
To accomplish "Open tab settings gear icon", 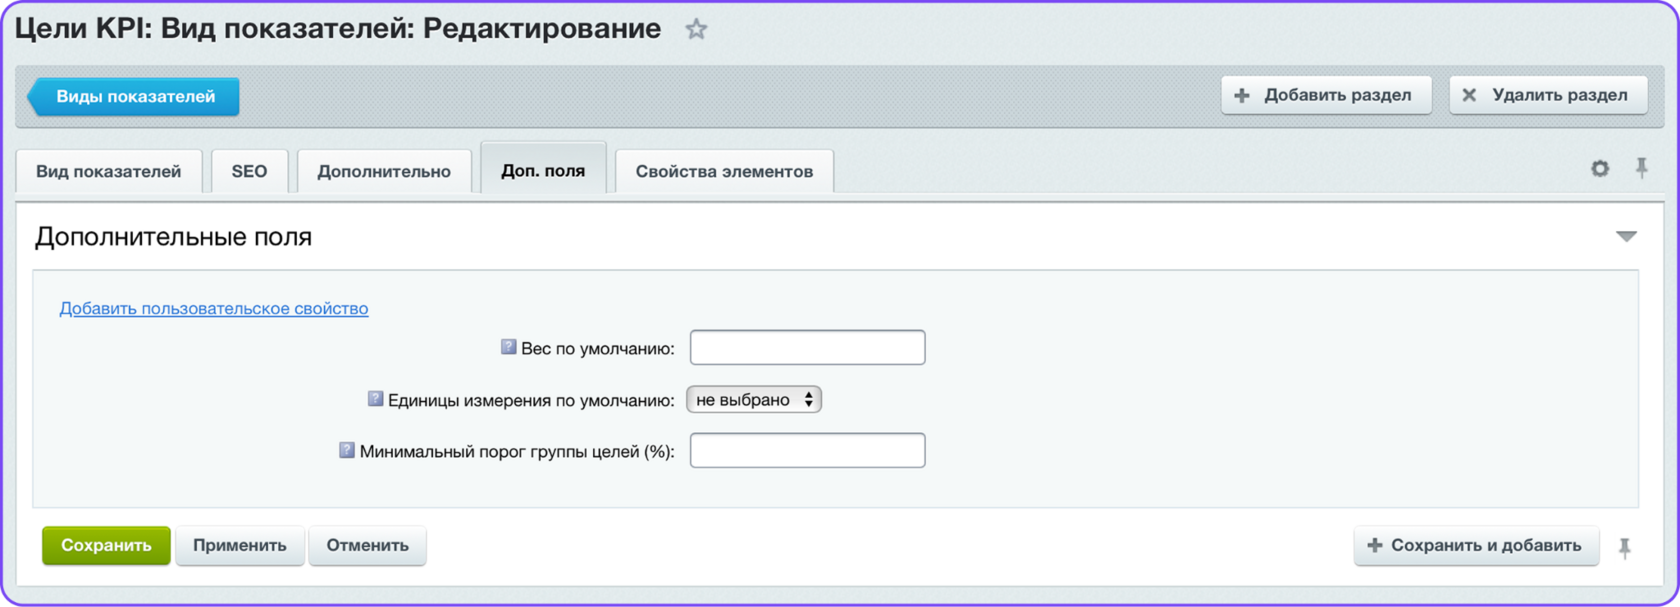I will coord(1600,169).
